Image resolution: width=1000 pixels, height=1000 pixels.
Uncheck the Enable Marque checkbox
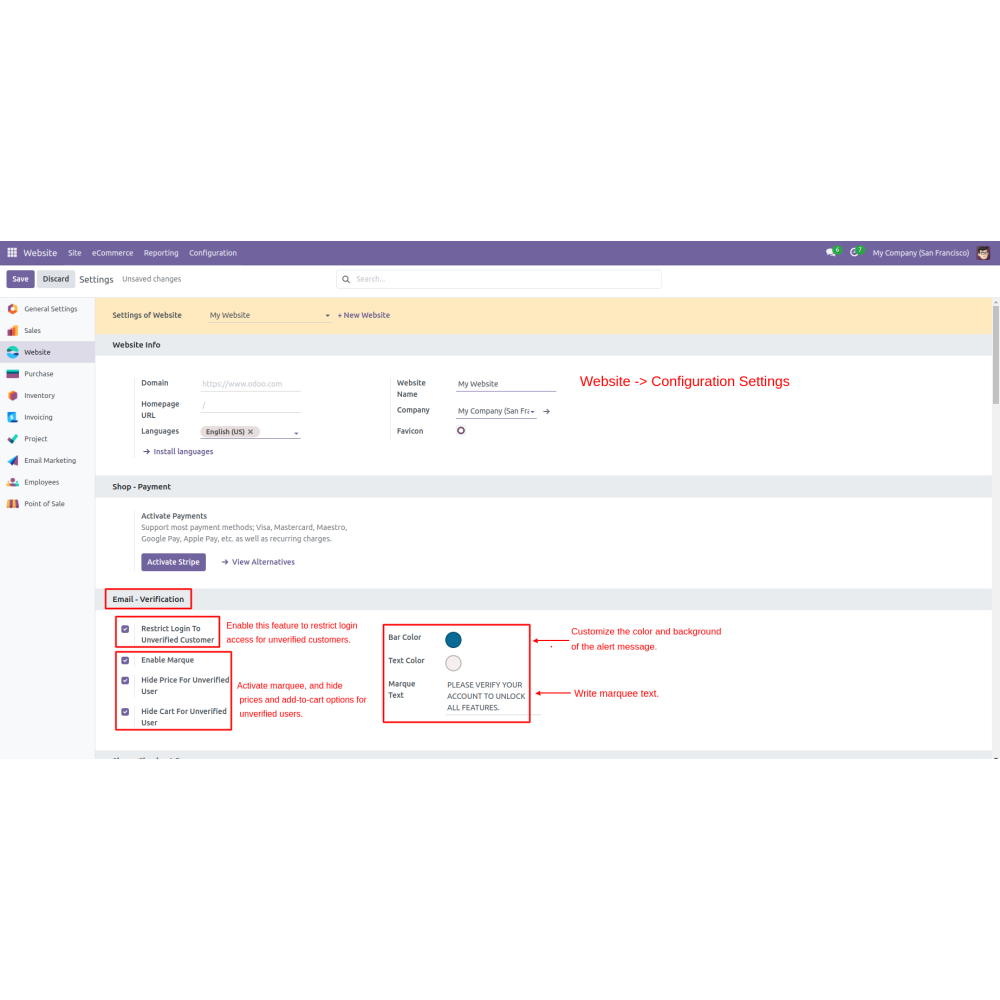click(125, 660)
